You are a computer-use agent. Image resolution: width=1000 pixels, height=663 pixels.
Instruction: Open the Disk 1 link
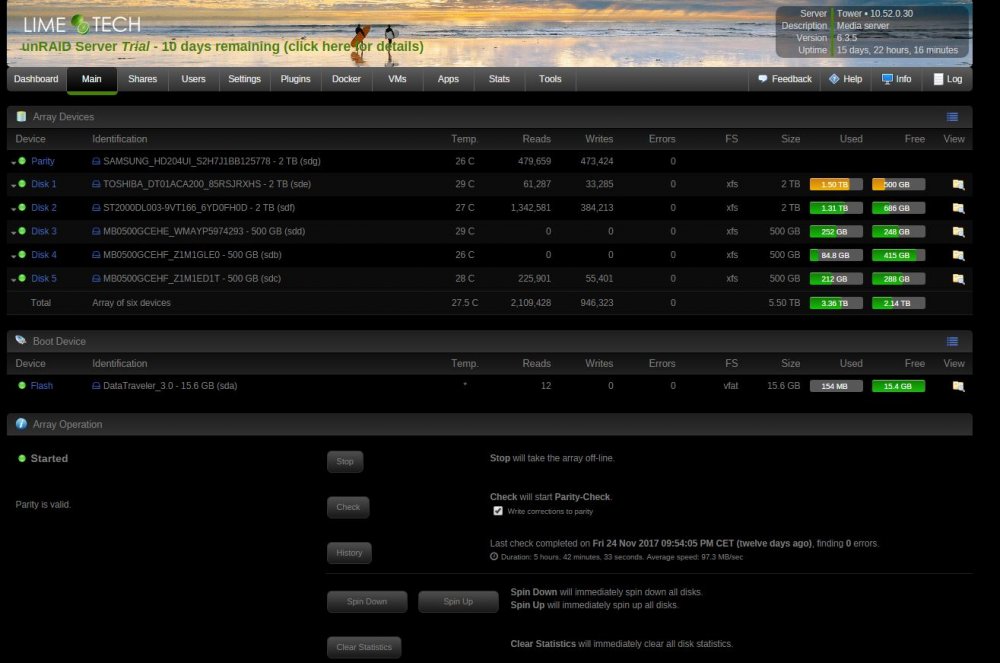pyautogui.click(x=44, y=184)
